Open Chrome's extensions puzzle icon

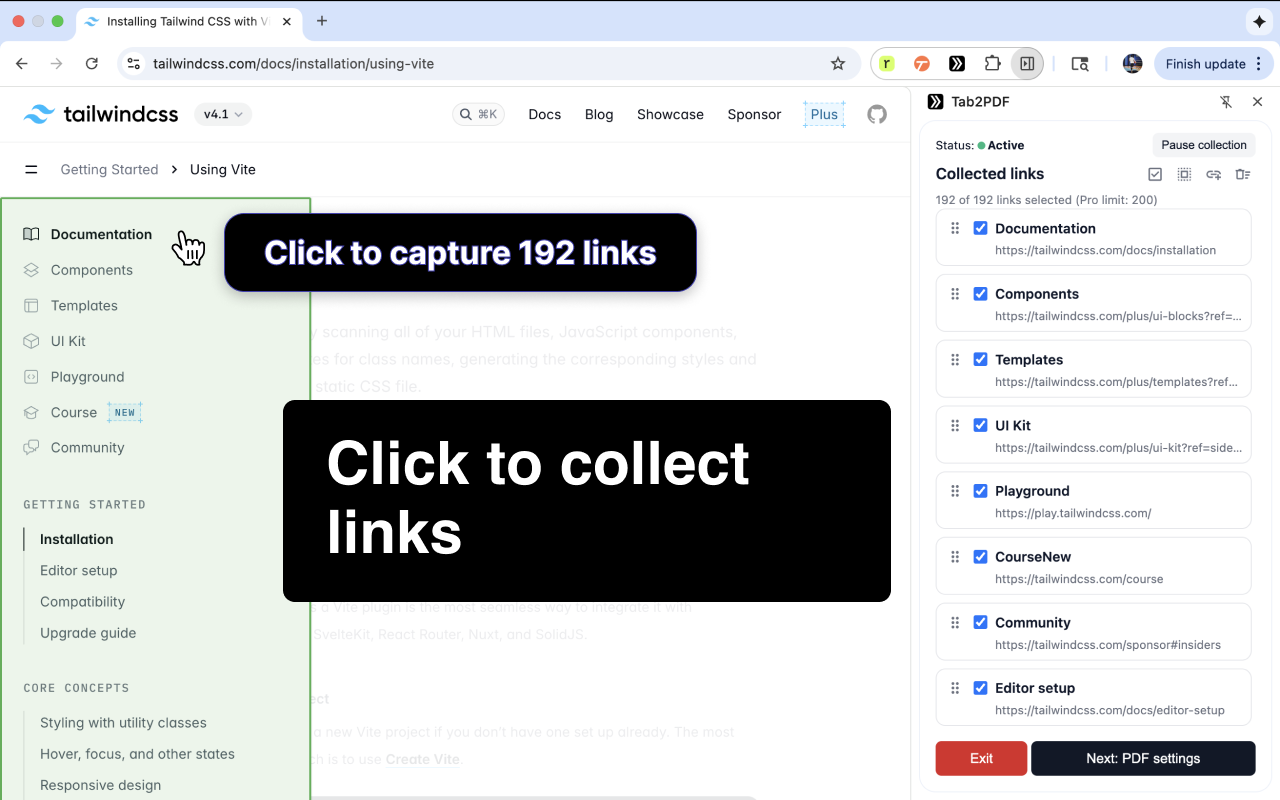992,63
